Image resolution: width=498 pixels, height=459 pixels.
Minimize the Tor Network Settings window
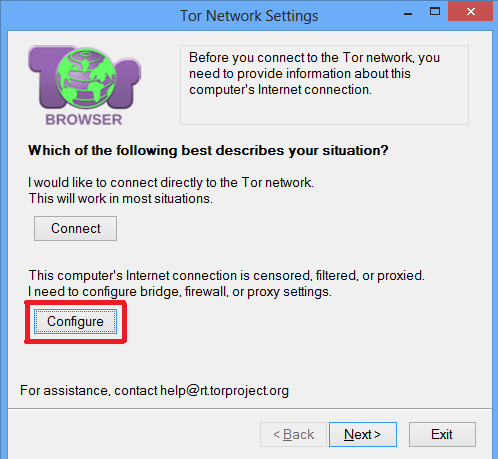click(408, 13)
